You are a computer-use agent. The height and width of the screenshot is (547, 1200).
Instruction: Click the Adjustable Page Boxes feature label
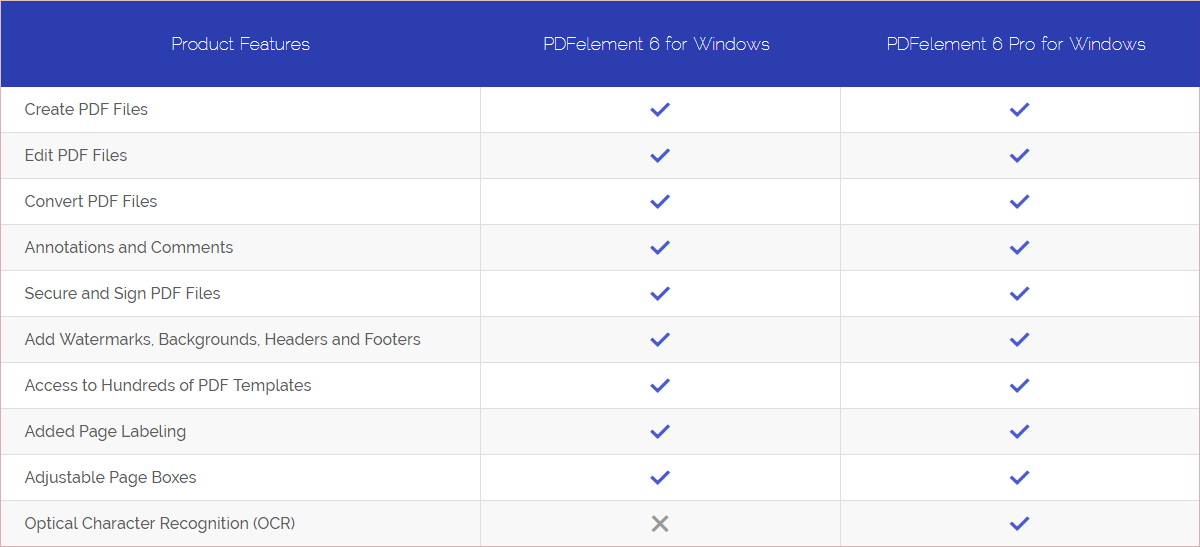pos(111,477)
